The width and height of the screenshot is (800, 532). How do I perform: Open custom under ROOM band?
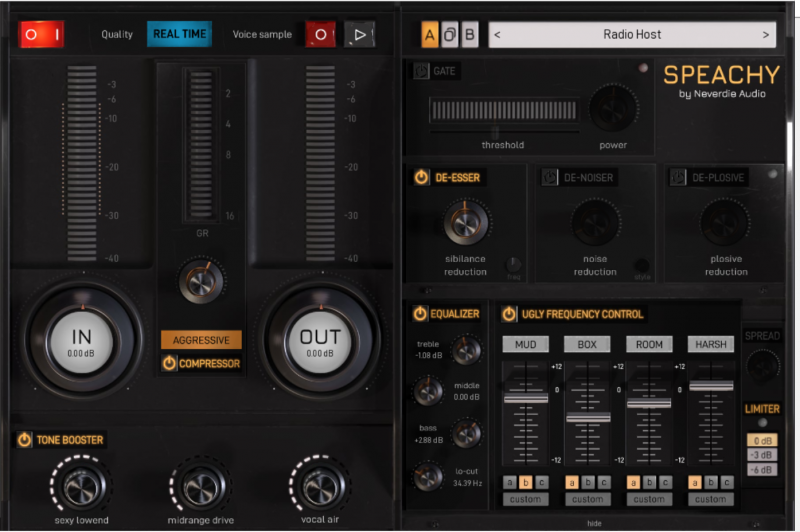pyautogui.click(x=649, y=499)
